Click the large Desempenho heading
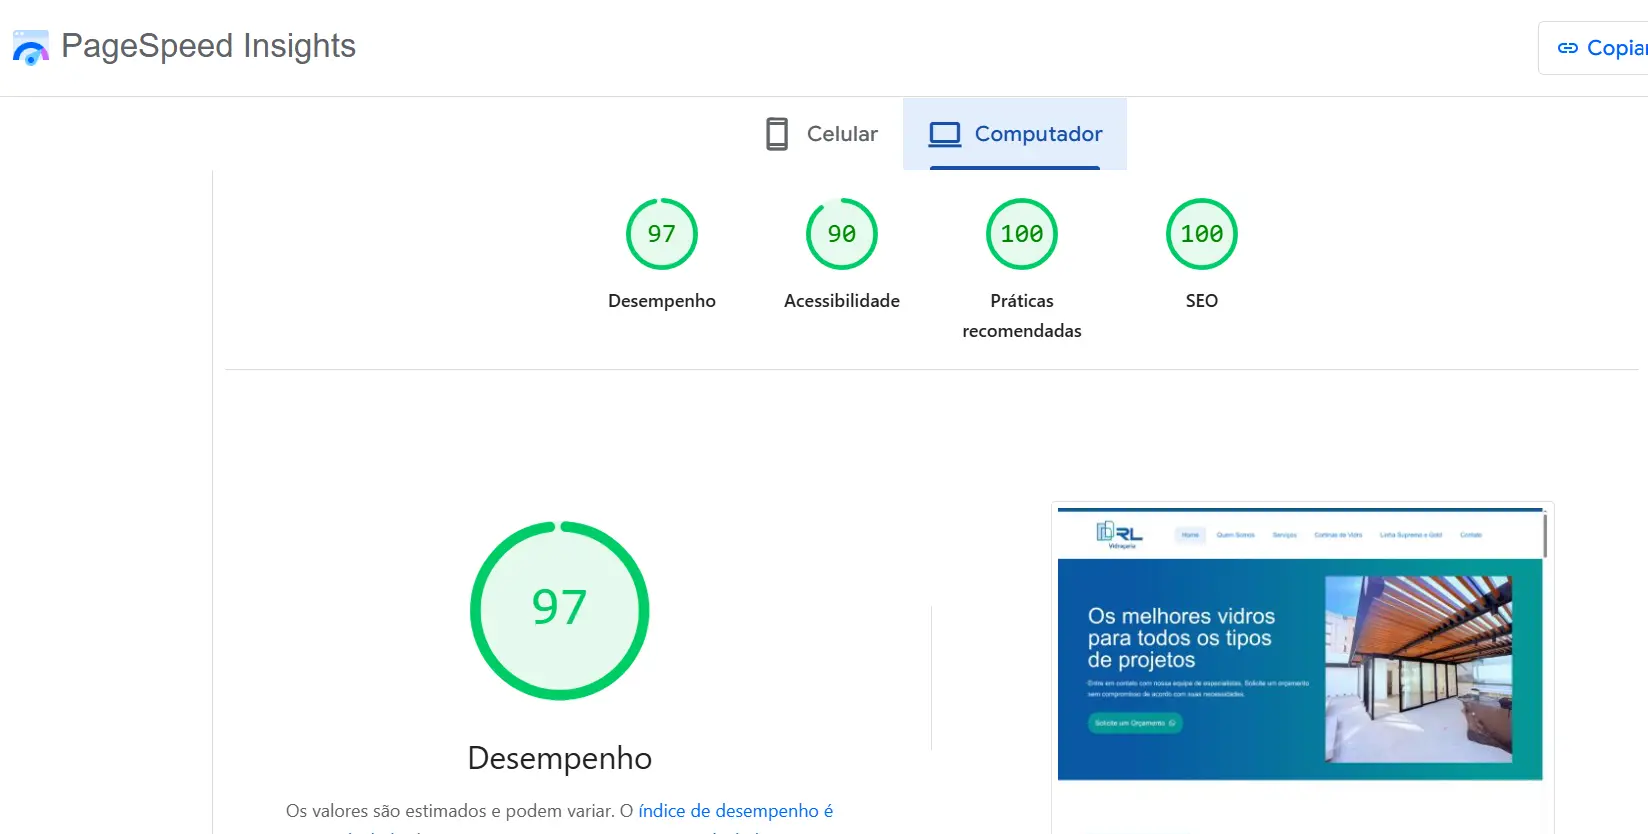 coord(559,758)
